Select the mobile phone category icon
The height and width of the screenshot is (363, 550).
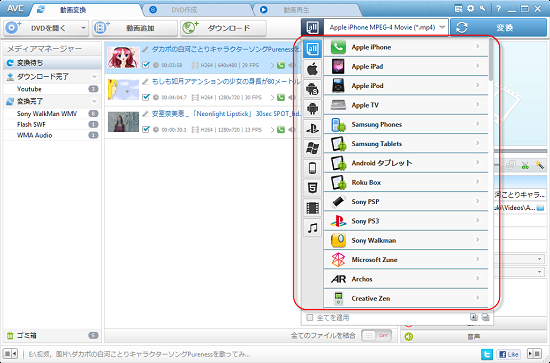tap(312, 168)
